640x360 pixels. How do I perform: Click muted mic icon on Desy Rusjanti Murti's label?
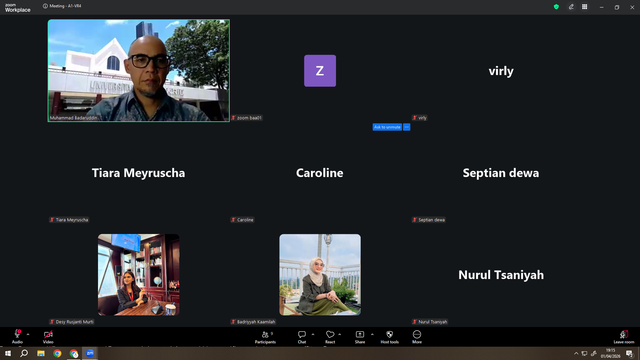tap(52, 322)
